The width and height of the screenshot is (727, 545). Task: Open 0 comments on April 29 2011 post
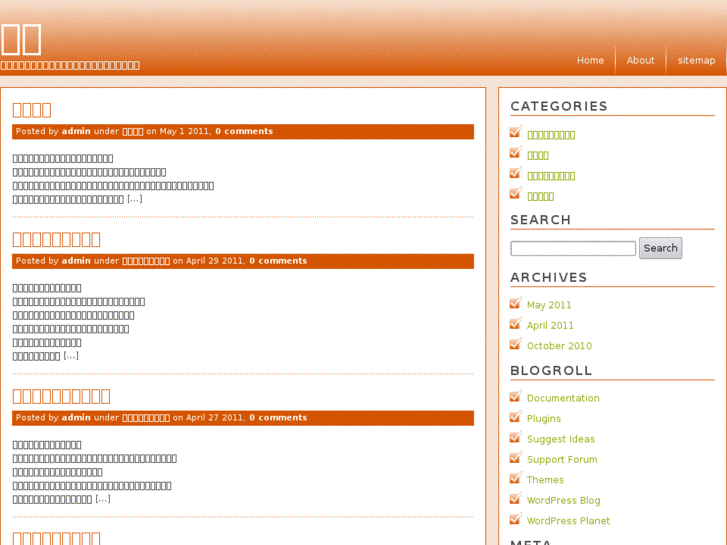point(278,261)
